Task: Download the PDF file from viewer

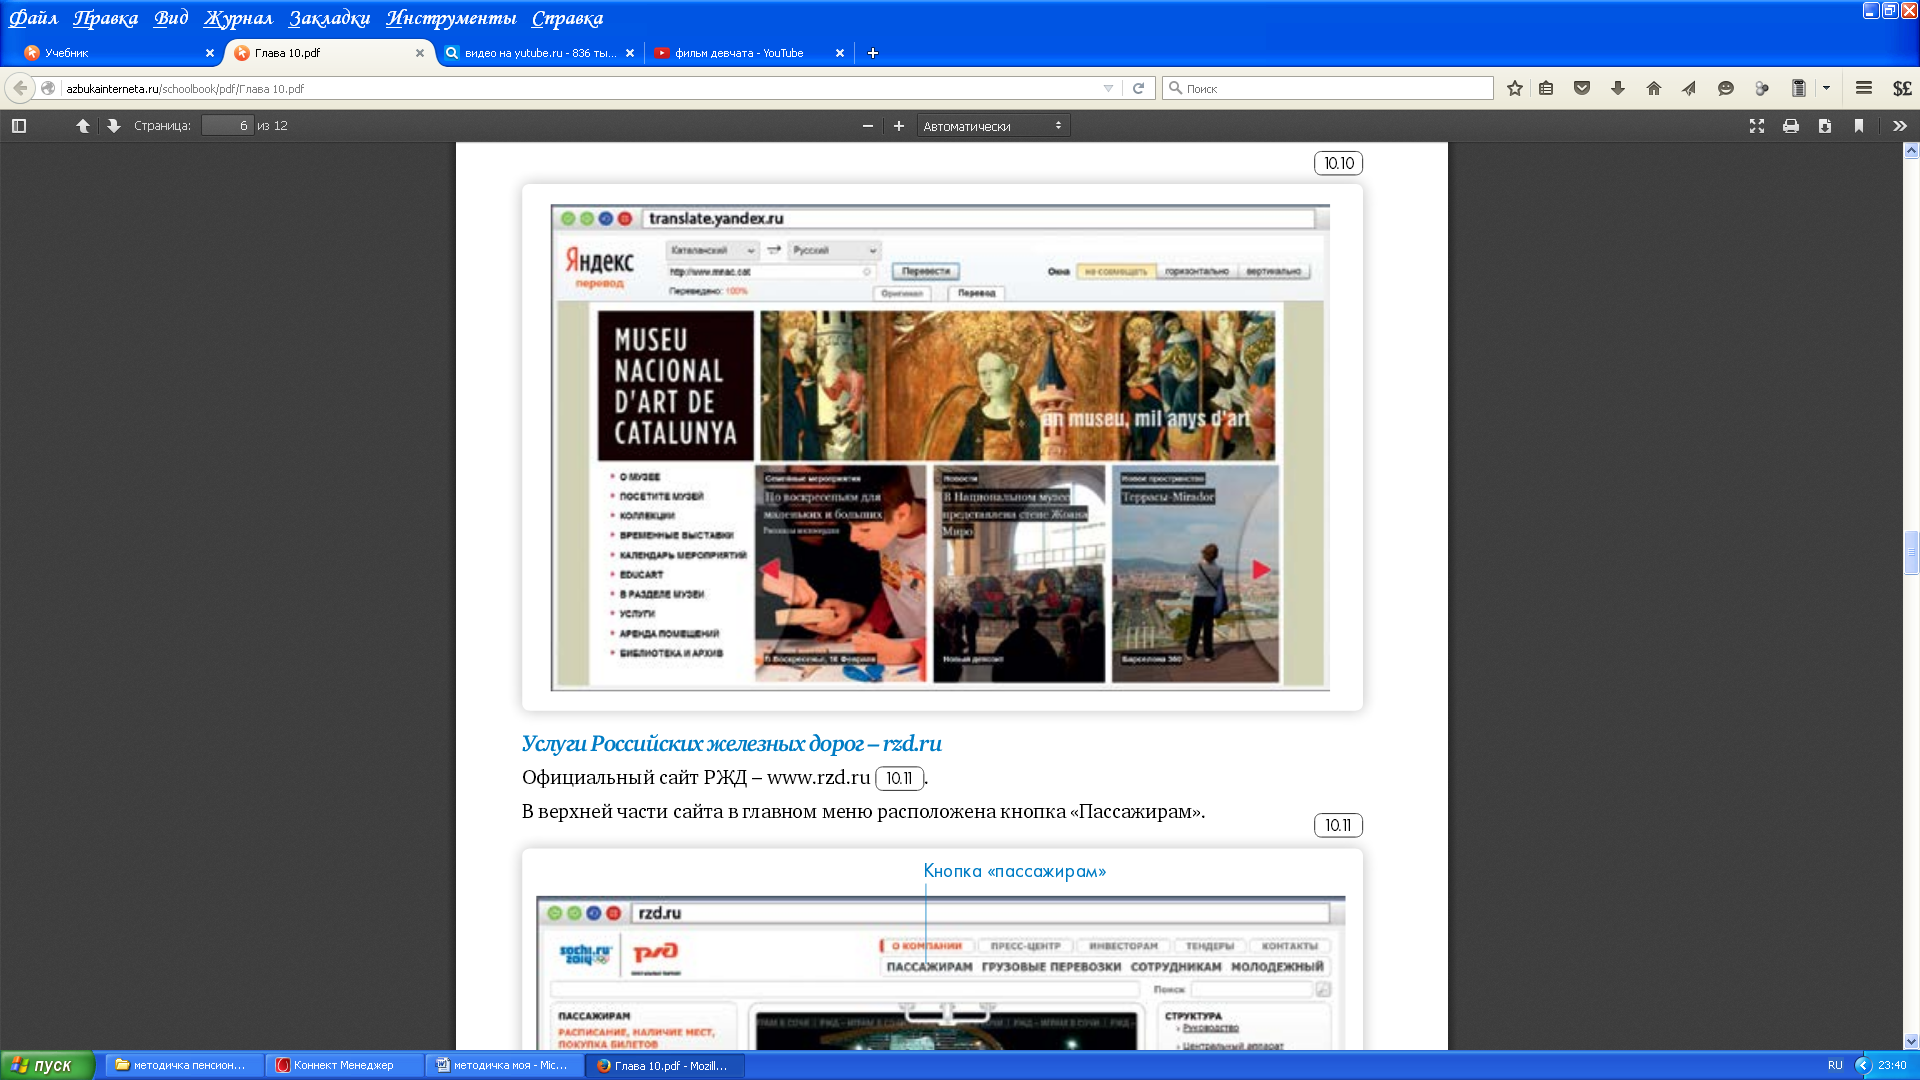Action: (1825, 126)
